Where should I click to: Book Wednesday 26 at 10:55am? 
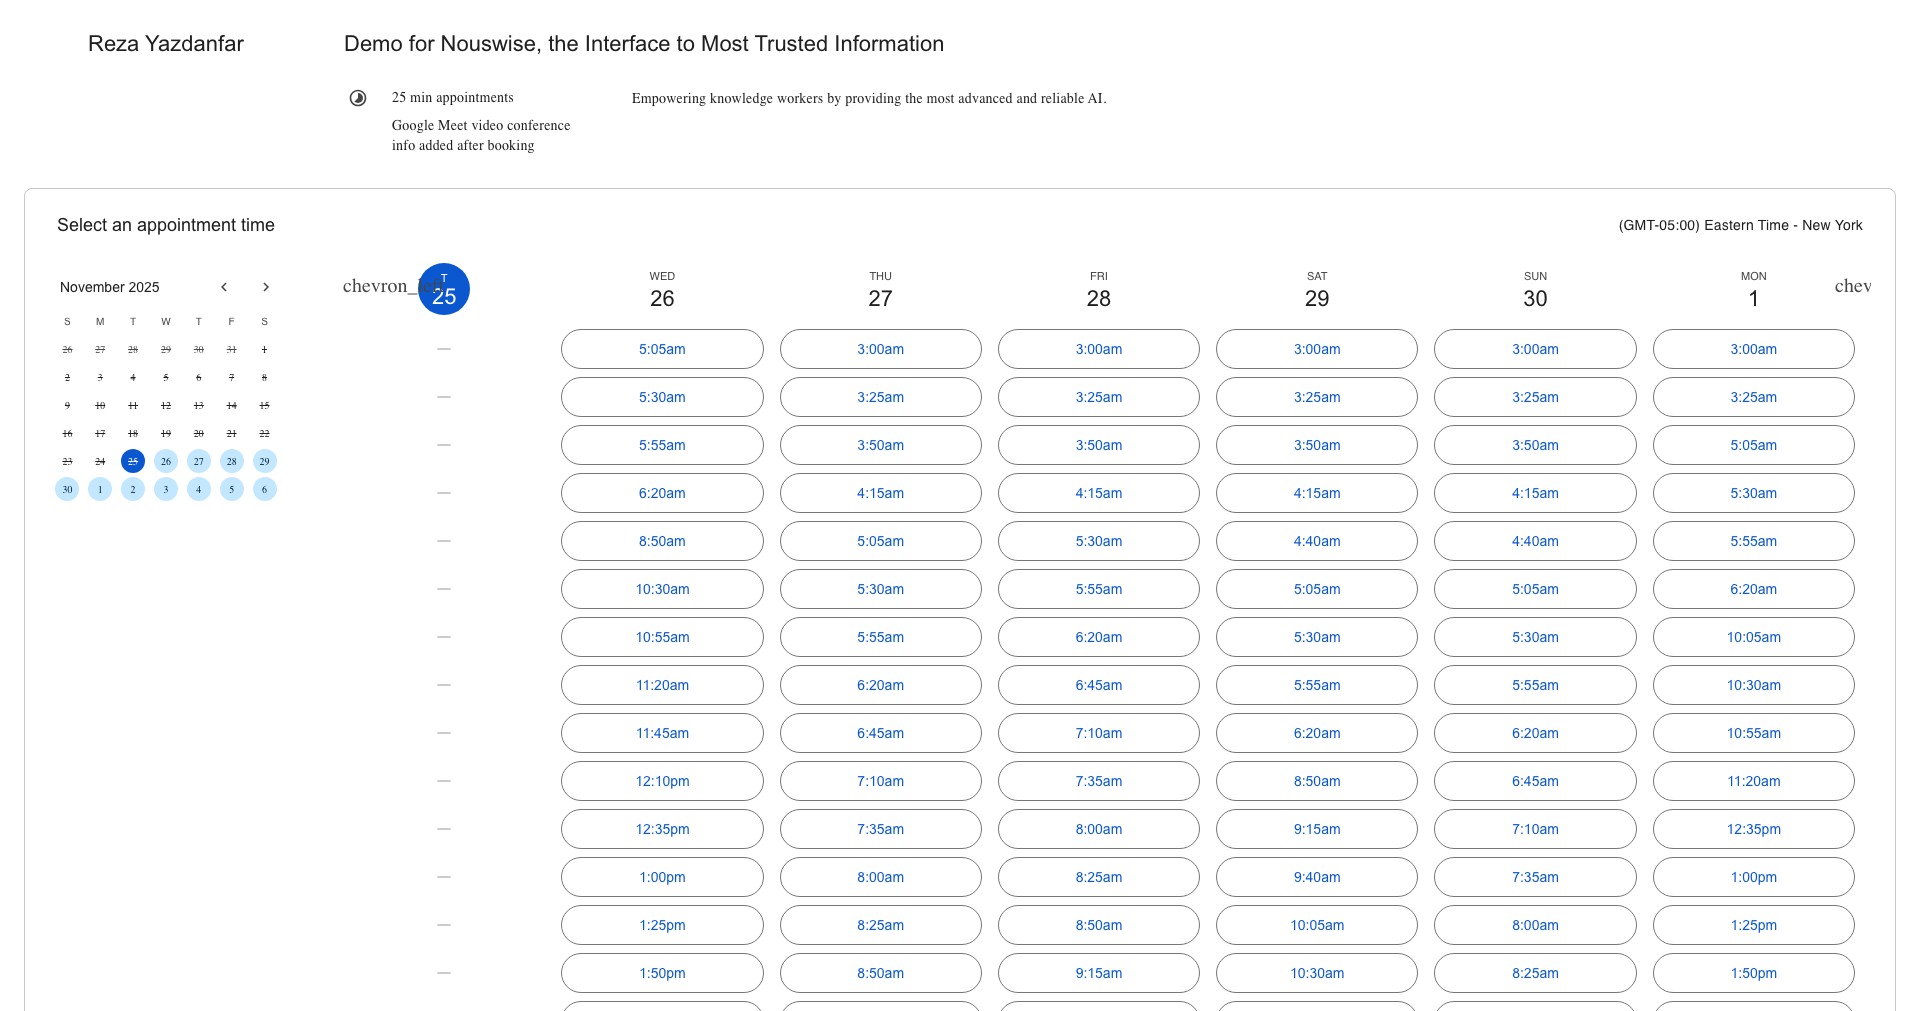point(662,637)
